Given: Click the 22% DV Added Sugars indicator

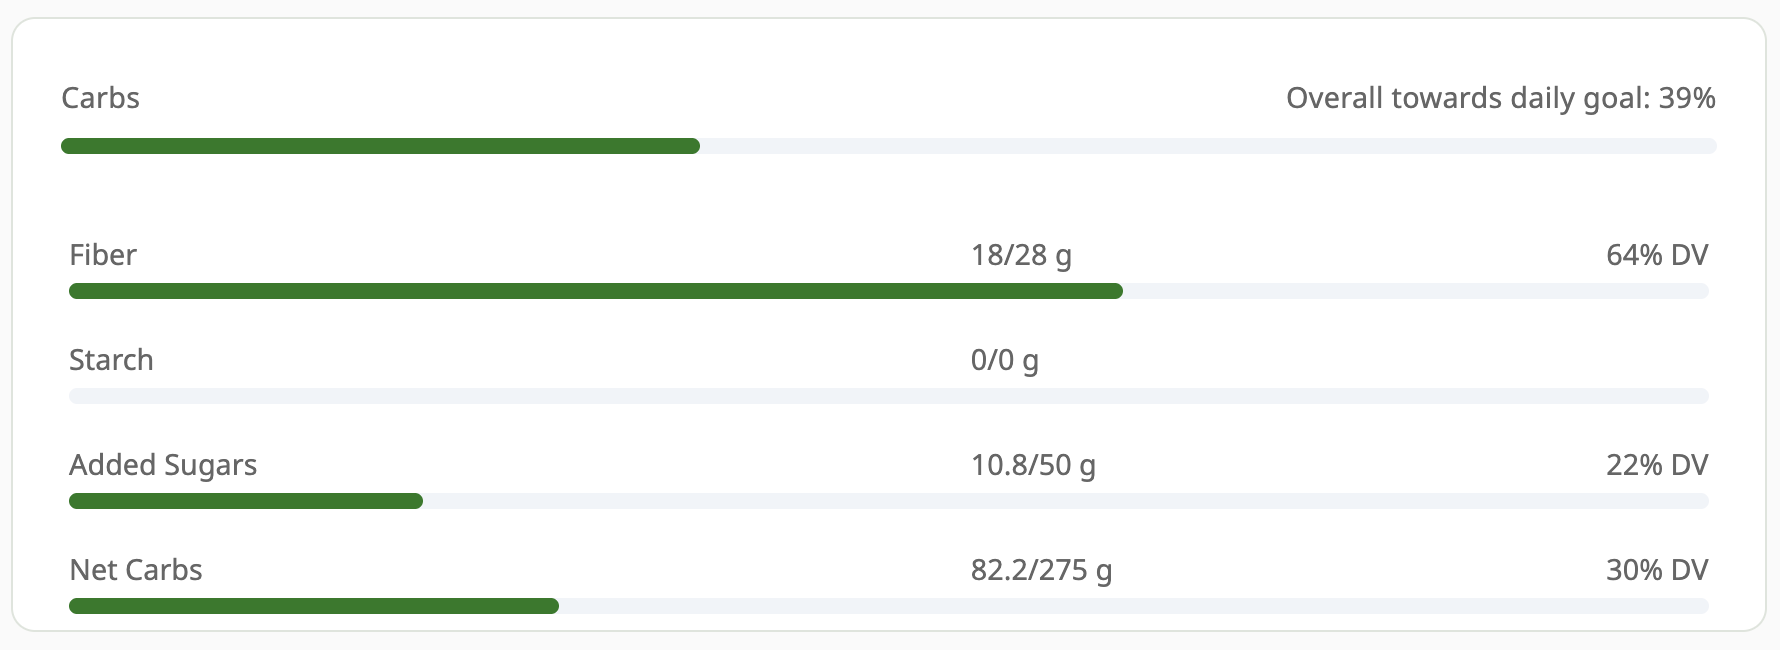Looking at the screenshot, I should coord(1660,465).
